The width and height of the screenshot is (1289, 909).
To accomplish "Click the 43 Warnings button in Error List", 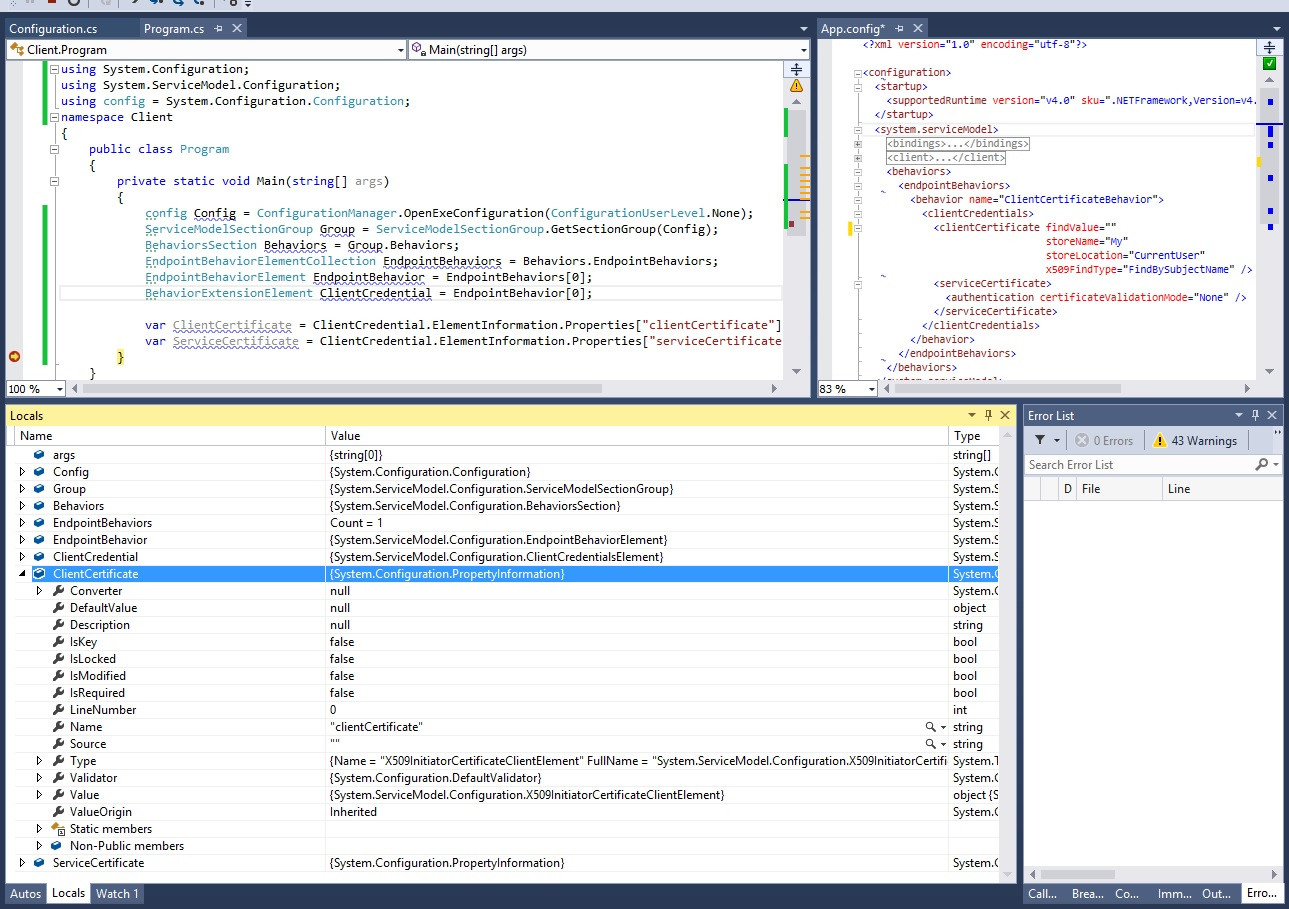I will click(x=1196, y=440).
